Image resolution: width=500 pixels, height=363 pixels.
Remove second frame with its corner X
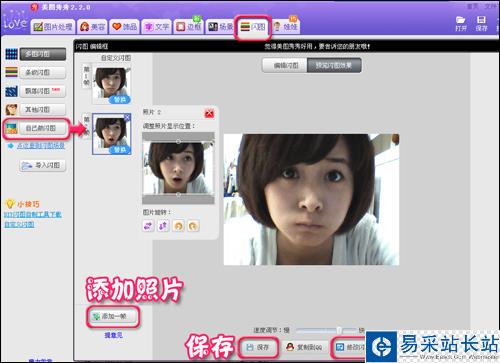tap(127, 117)
